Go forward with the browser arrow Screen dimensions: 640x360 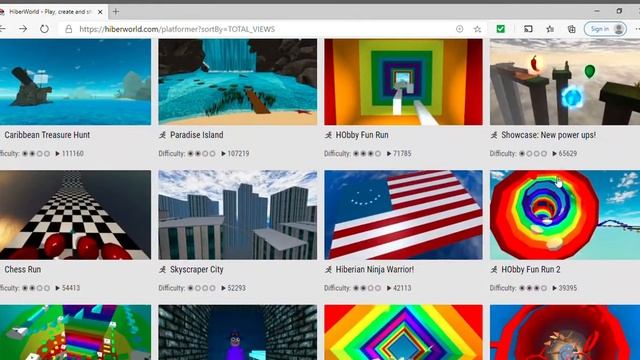[x=23, y=29]
